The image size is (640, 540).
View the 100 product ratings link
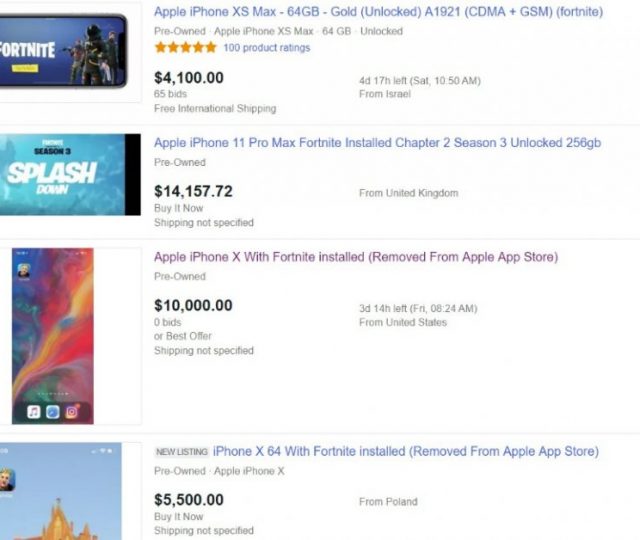click(266, 47)
